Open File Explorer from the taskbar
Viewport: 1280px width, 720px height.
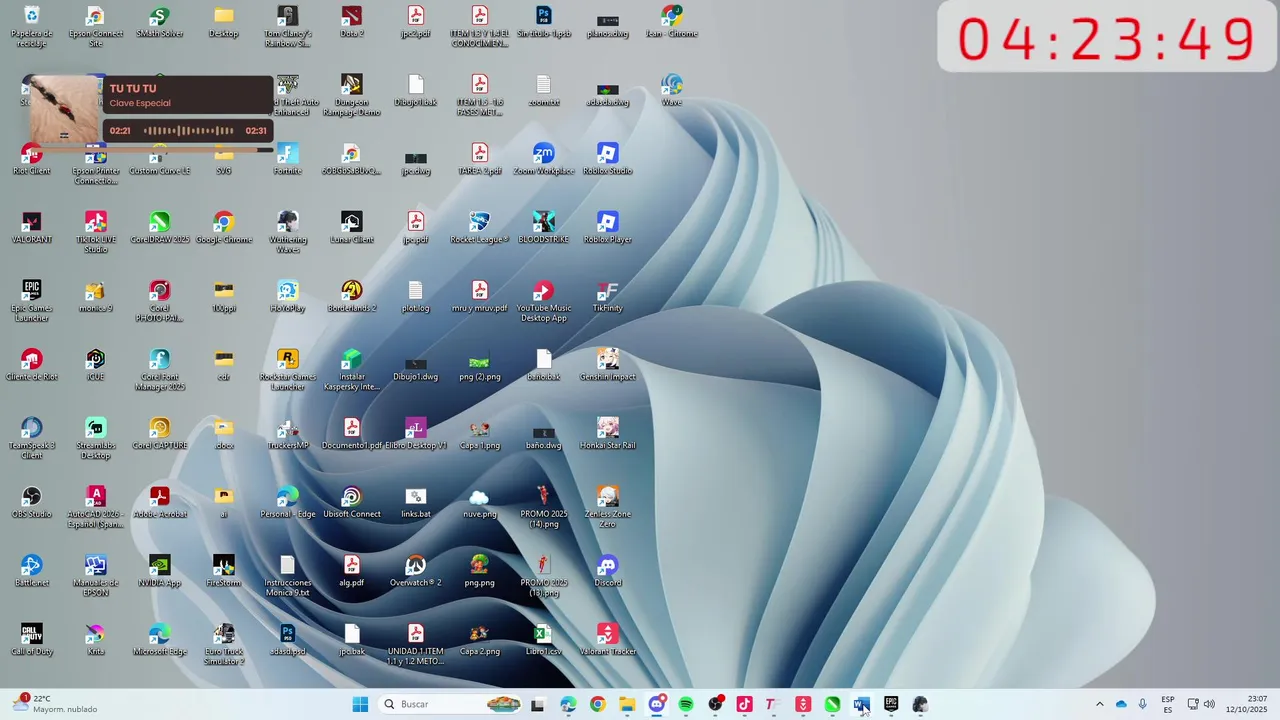click(x=627, y=704)
